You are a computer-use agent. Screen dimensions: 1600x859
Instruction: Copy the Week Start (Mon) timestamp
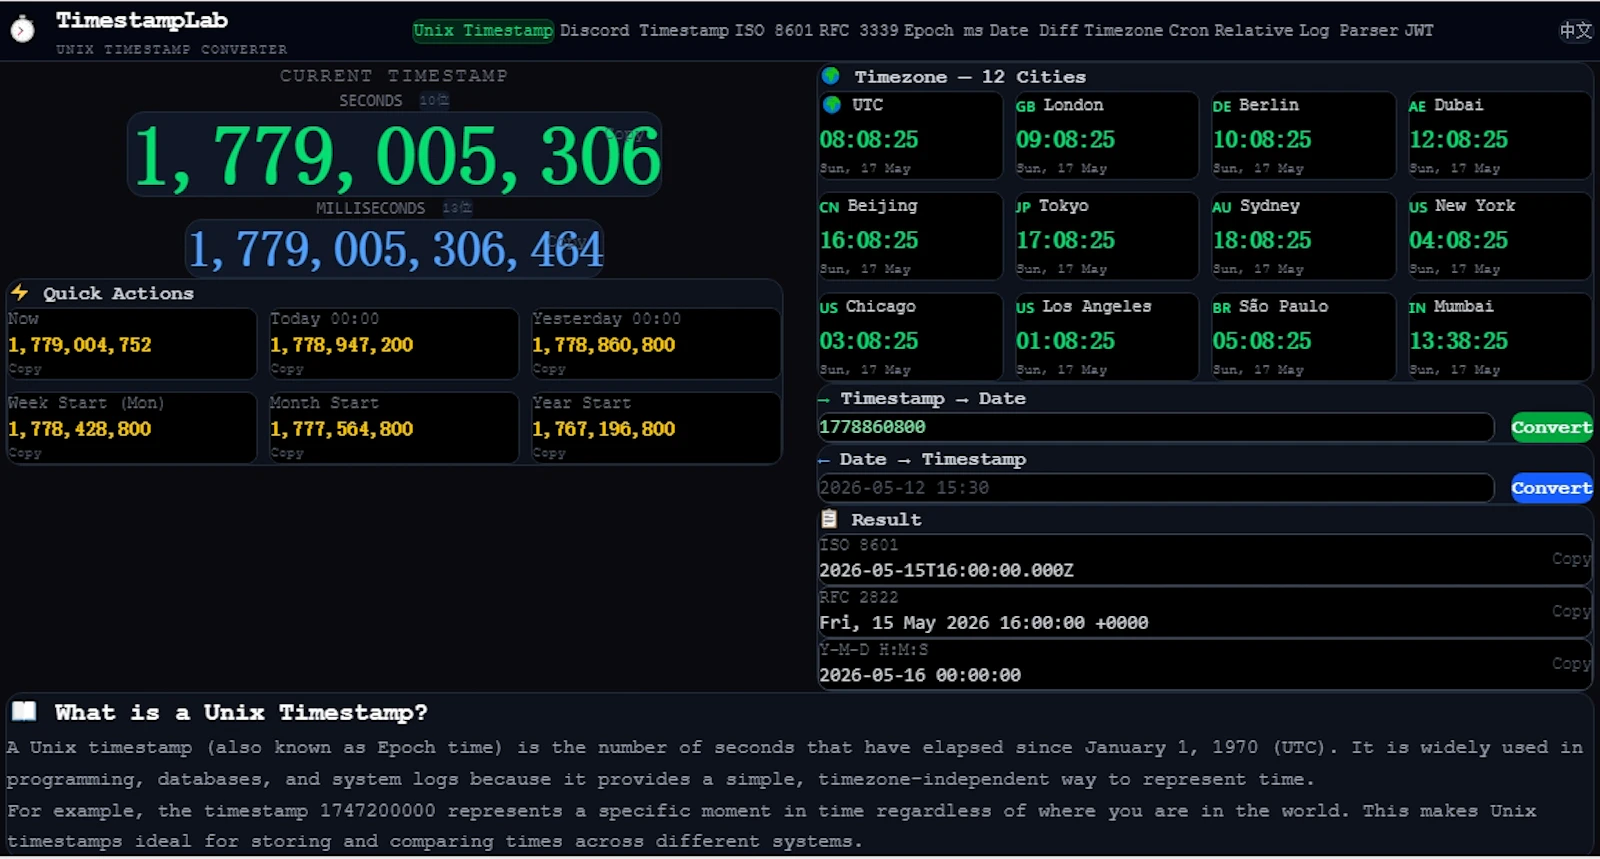click(x=25, y=453)
